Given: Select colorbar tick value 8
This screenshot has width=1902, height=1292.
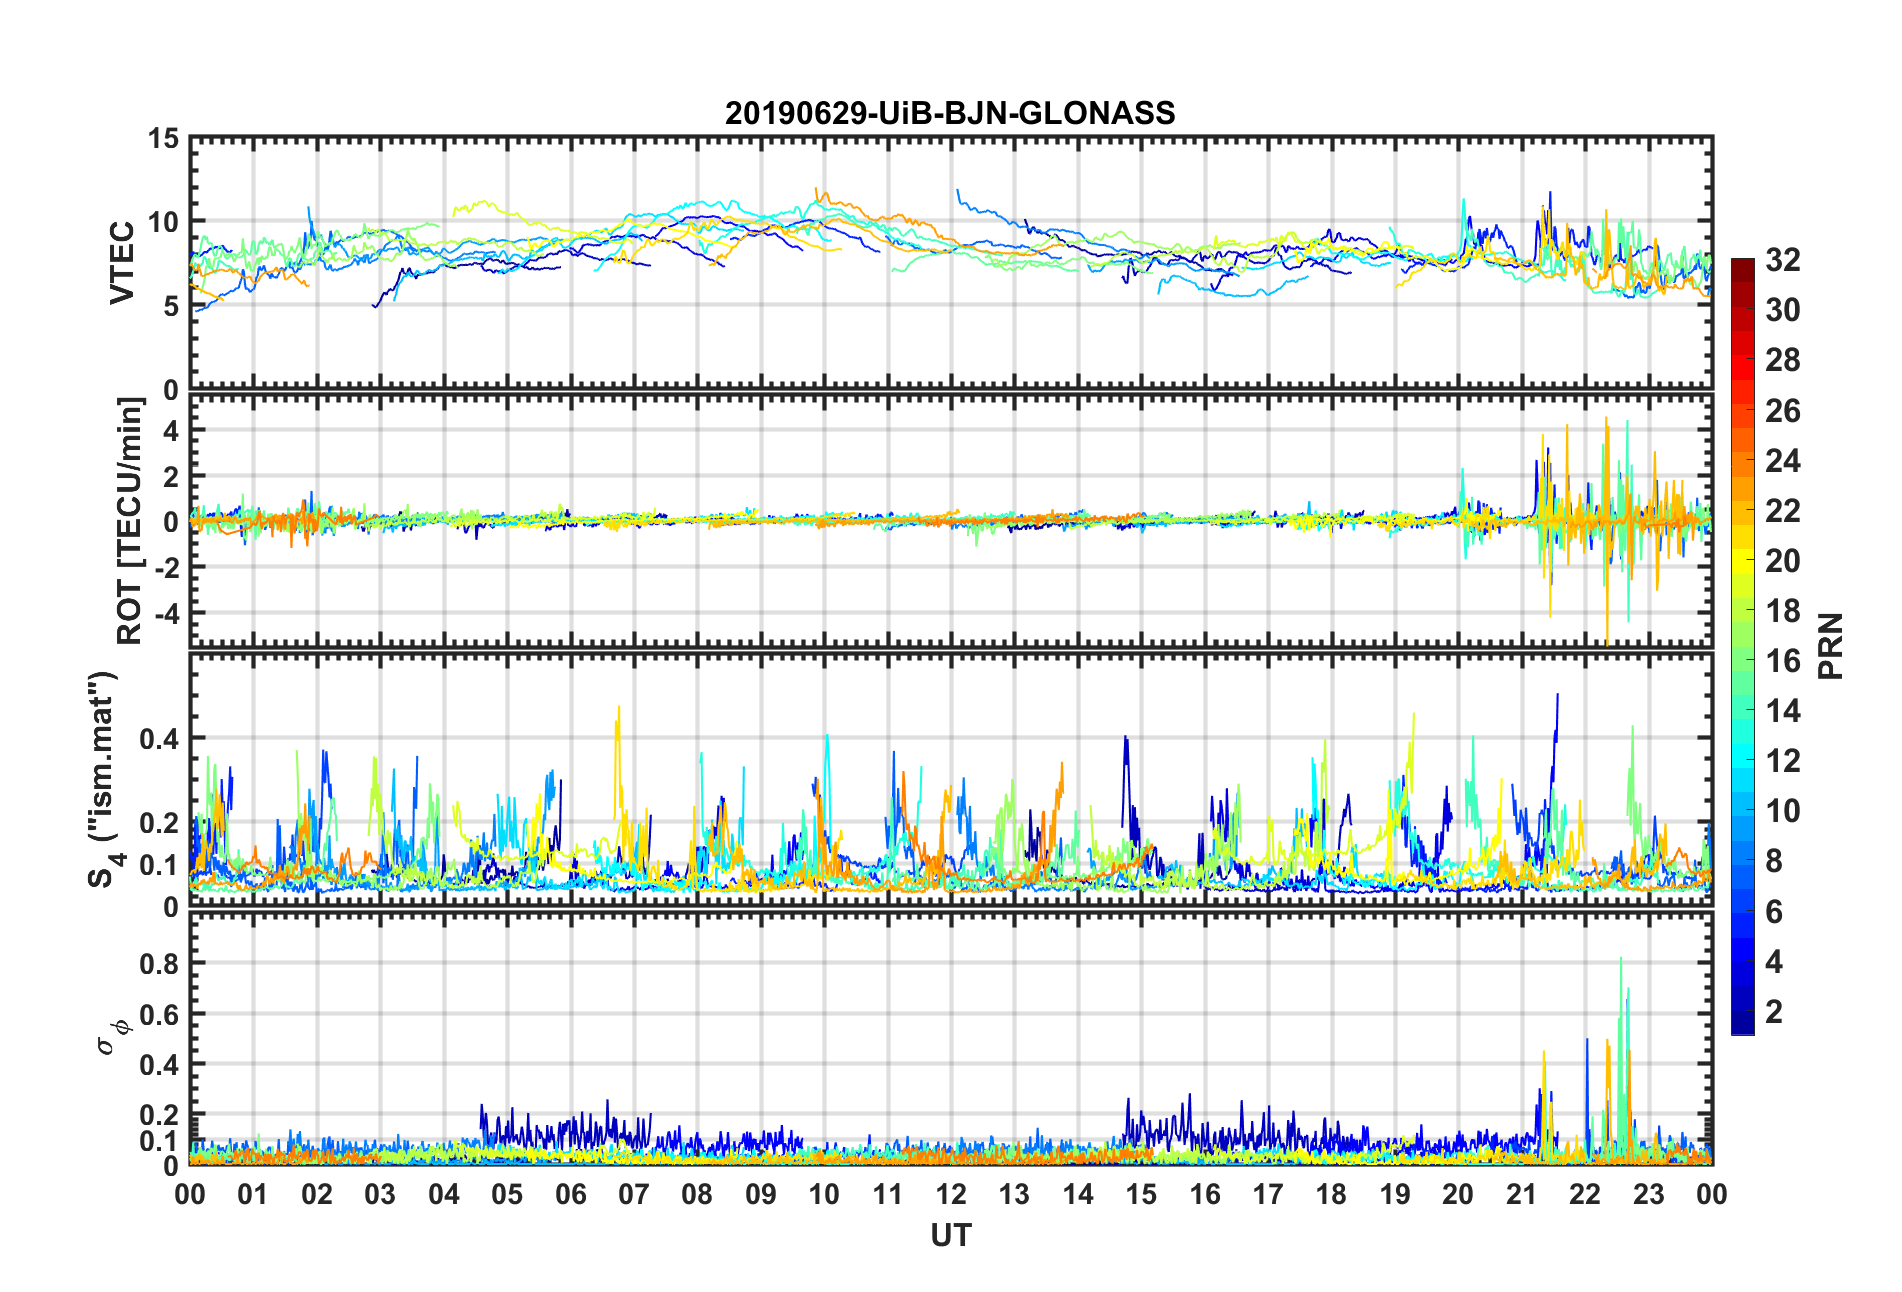Looking at the screenshot, I should [1774, 861].
